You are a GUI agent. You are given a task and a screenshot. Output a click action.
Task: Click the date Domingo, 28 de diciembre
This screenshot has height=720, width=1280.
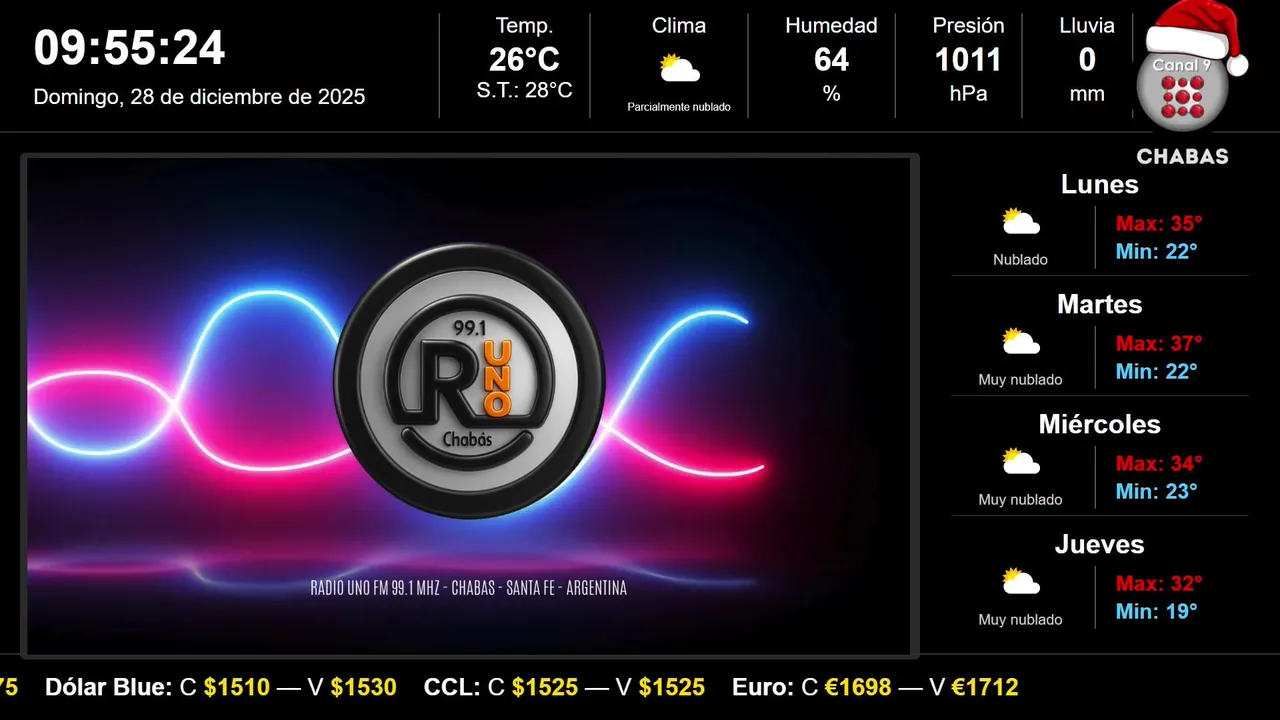pos(199,97)
